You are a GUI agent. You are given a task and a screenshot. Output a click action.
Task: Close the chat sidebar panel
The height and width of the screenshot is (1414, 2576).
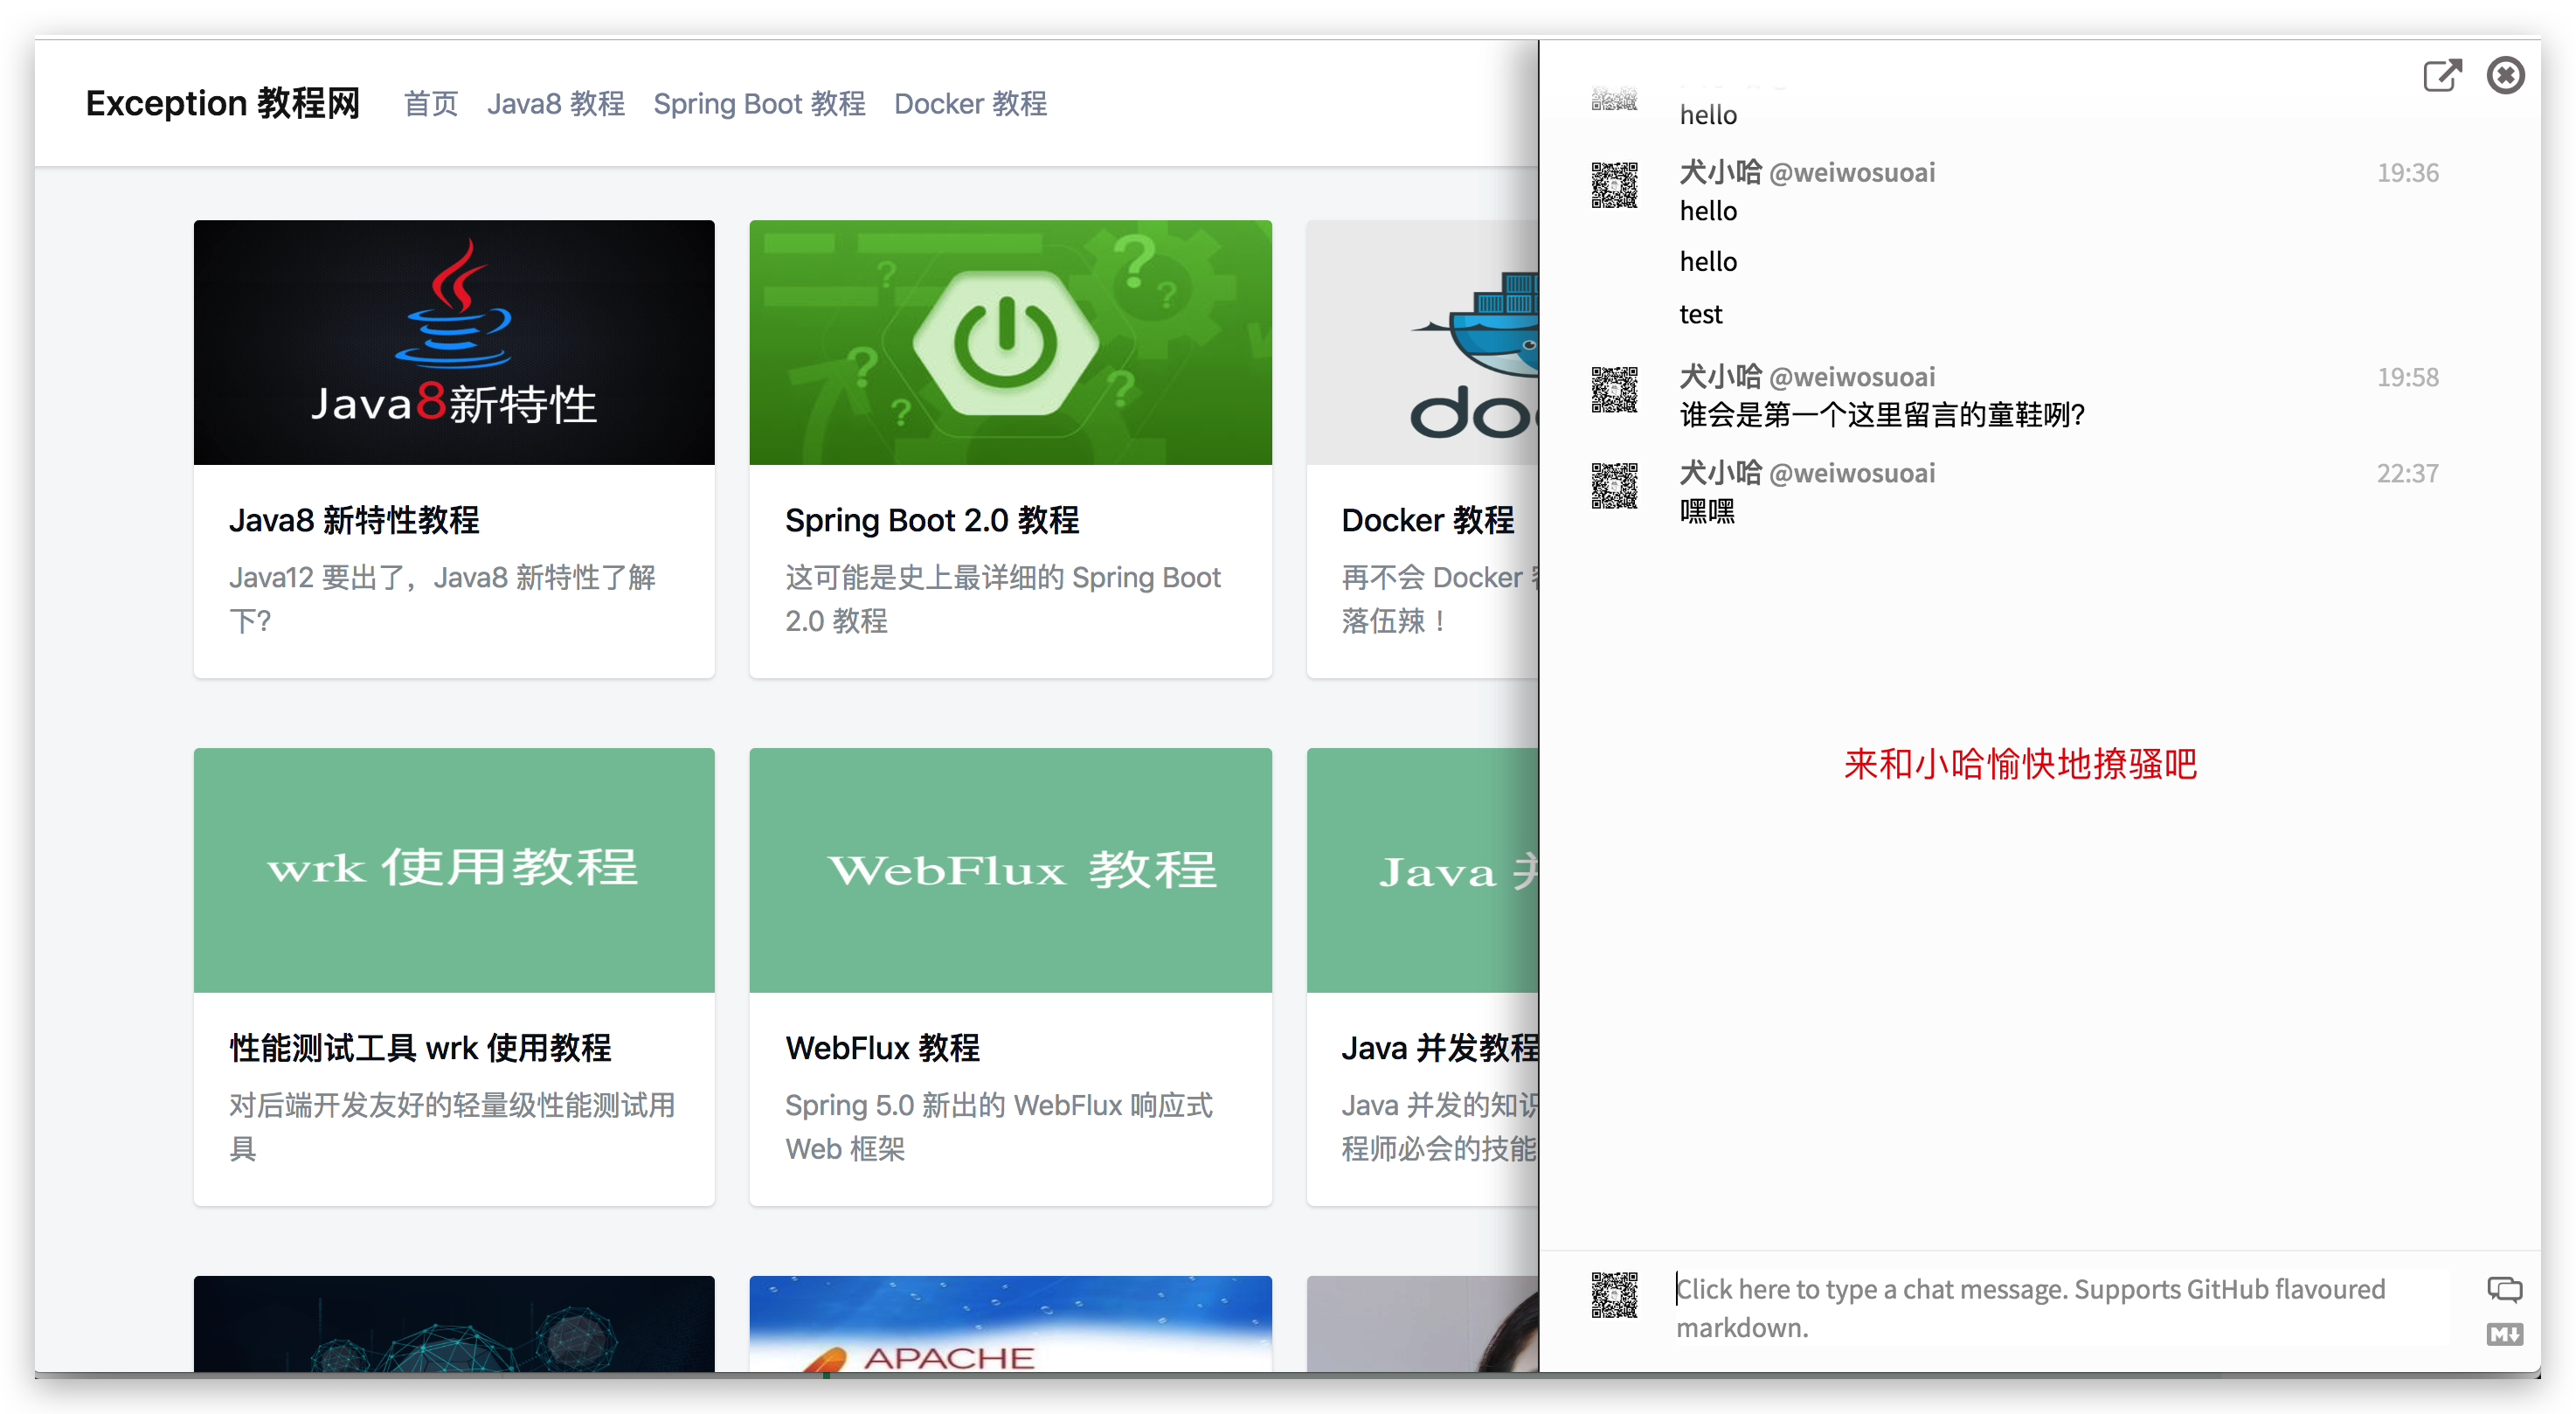(2505, 76)
